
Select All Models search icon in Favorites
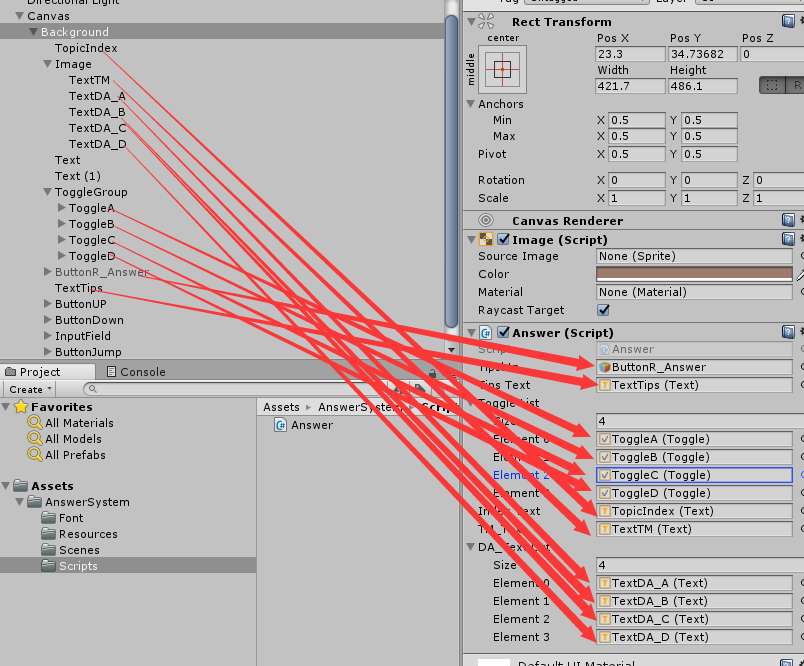(x=35, y=438)
